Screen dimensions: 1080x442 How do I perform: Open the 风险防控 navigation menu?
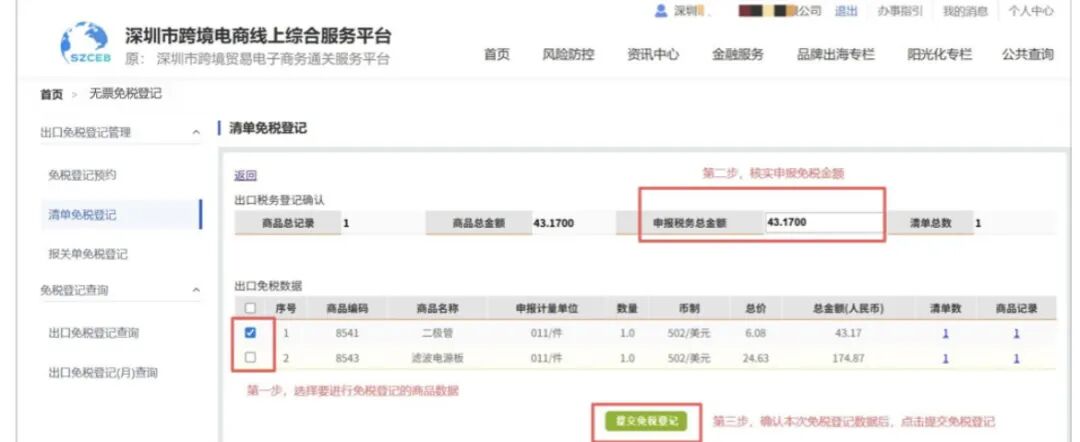point(568,55)
